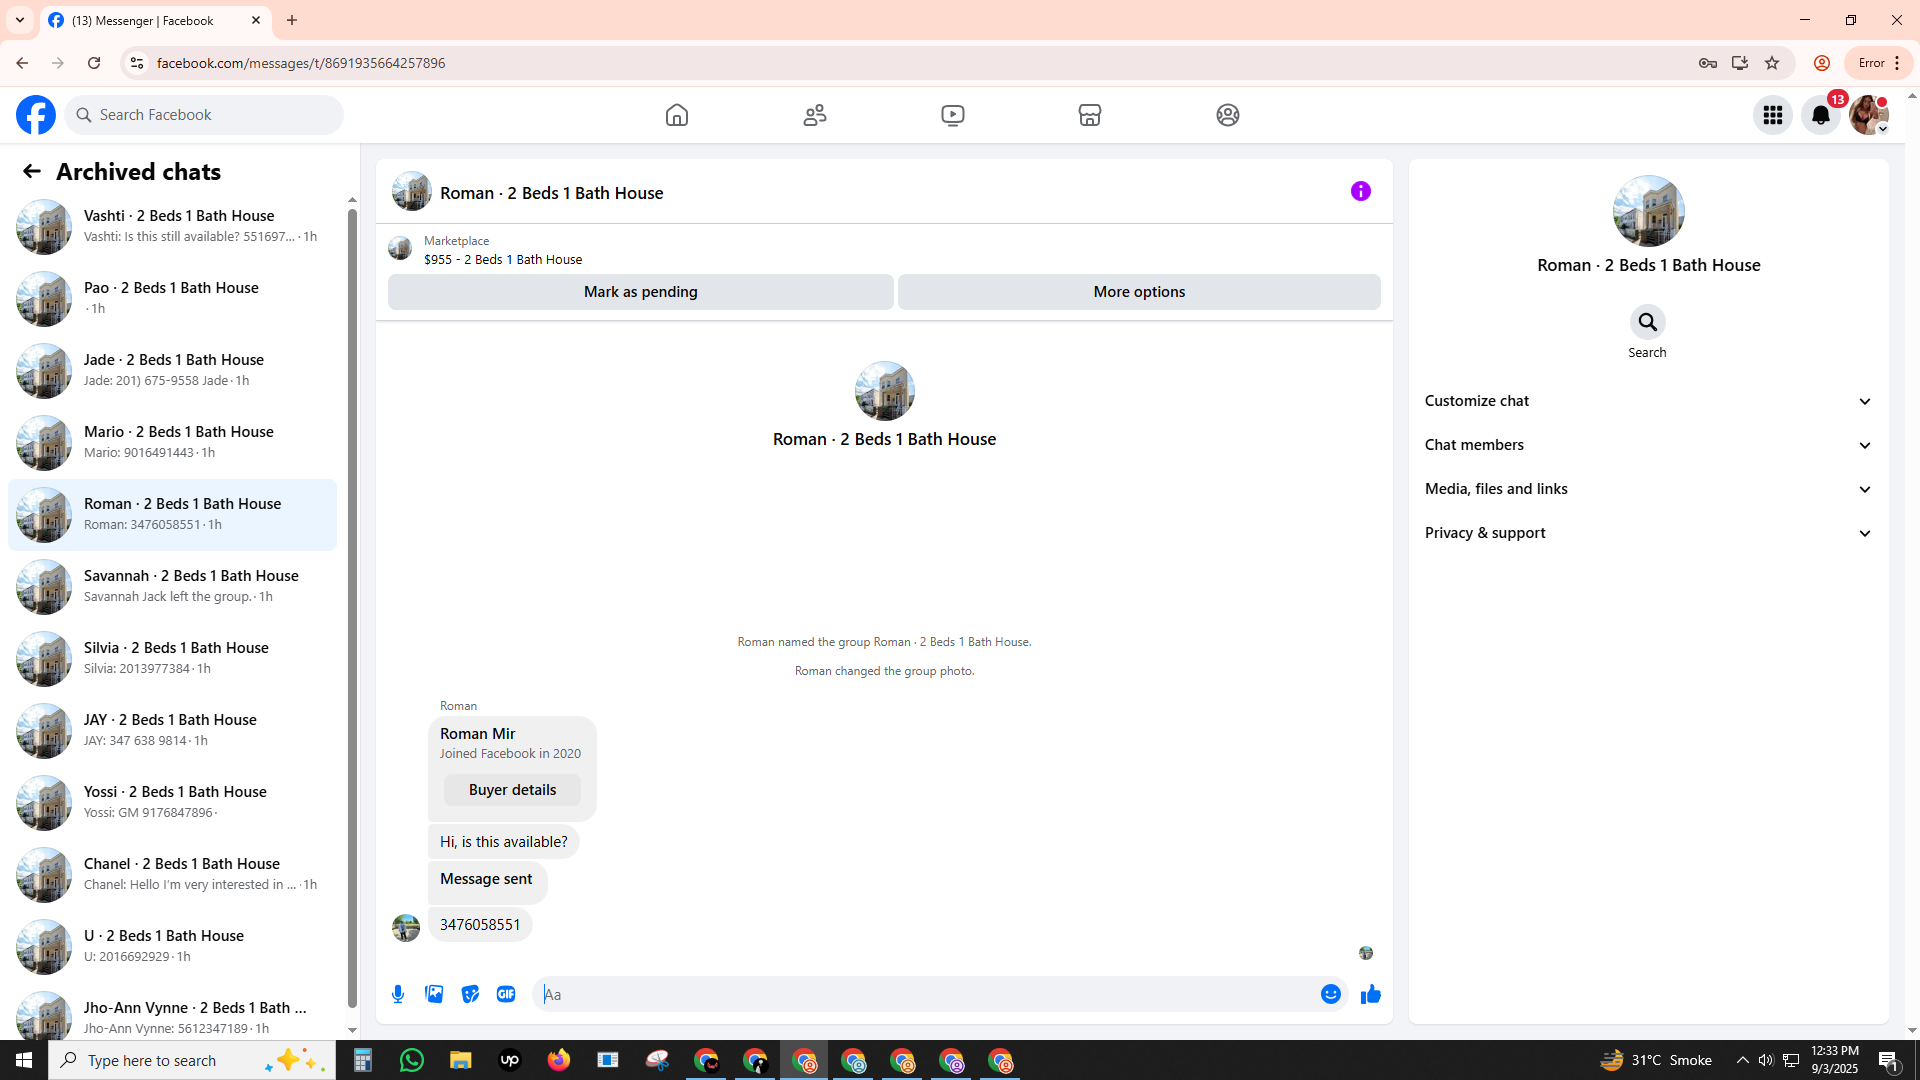Open Silvia 2 Beds 1 Bath House chat
The image size is (1920, 1080).
pos(172,658)
